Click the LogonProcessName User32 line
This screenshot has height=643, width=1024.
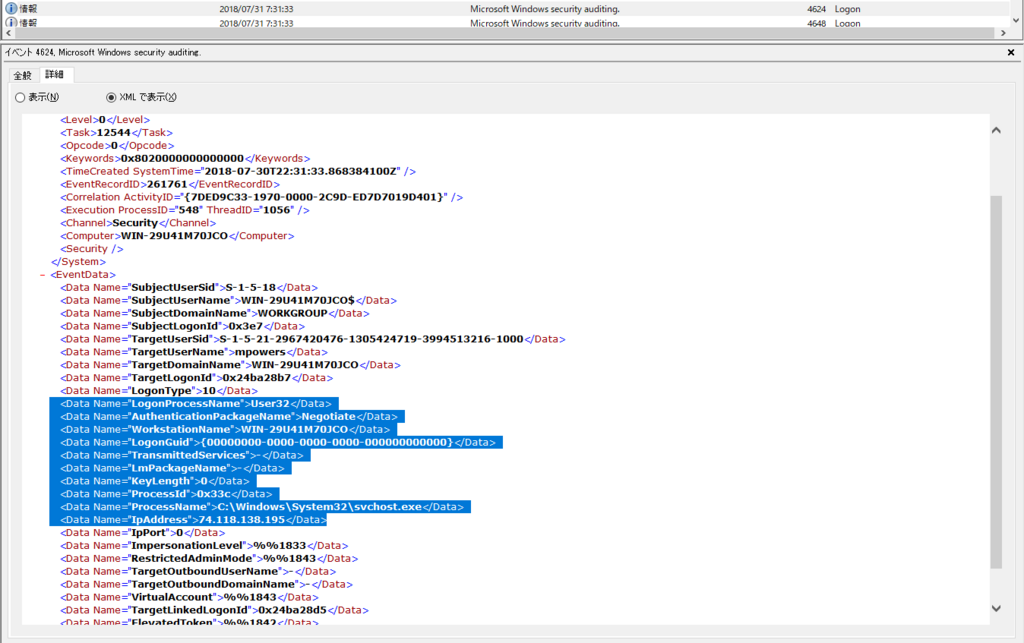pyautogui.click(x=196, y=404)
